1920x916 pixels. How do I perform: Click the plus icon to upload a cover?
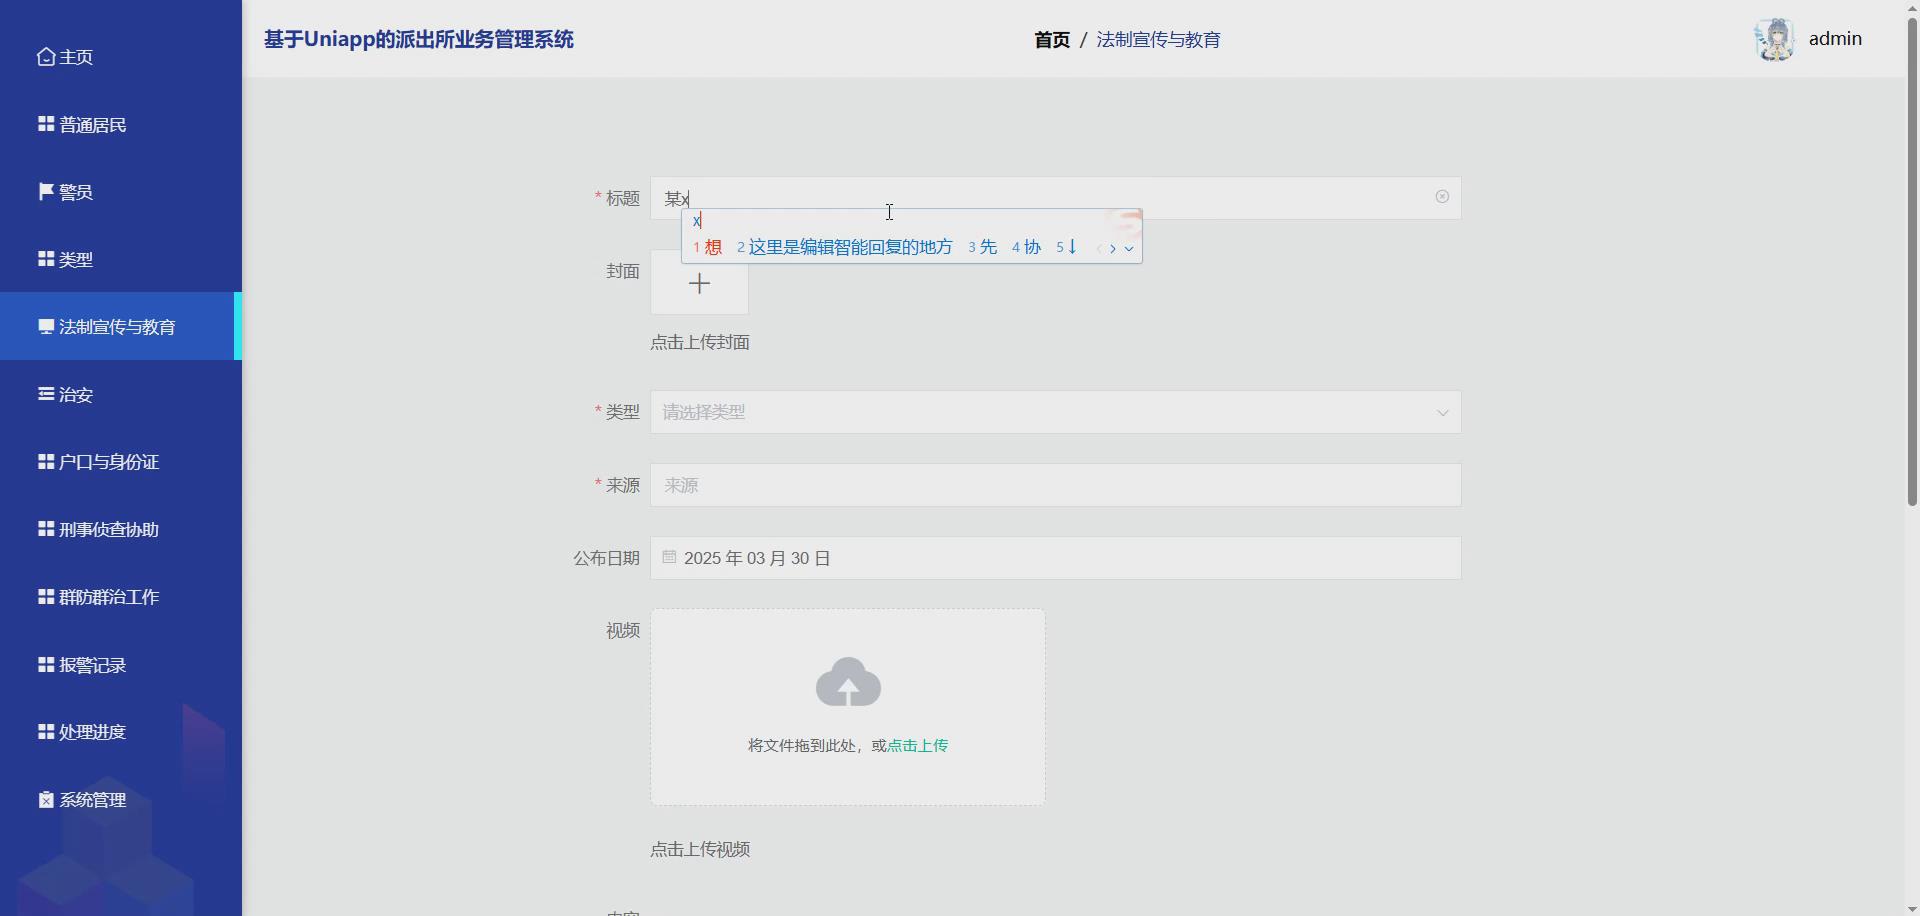pos(699,283)
